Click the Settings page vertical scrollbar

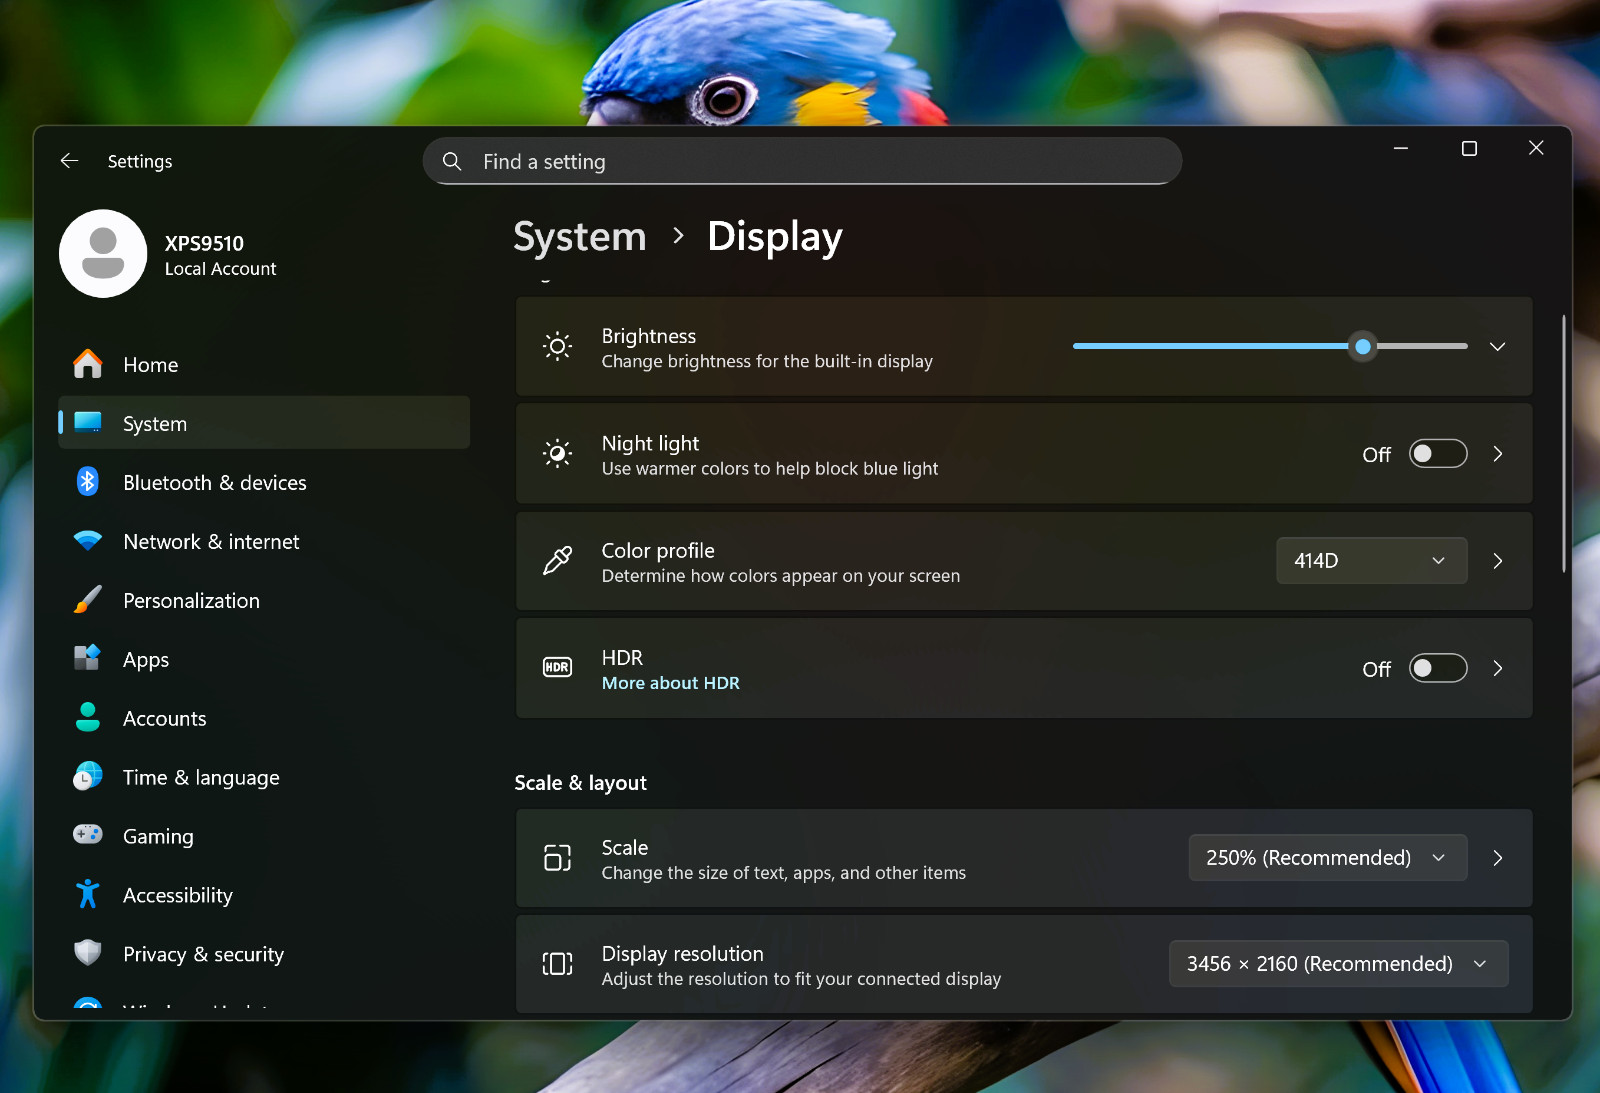[x=1564, y=443]
